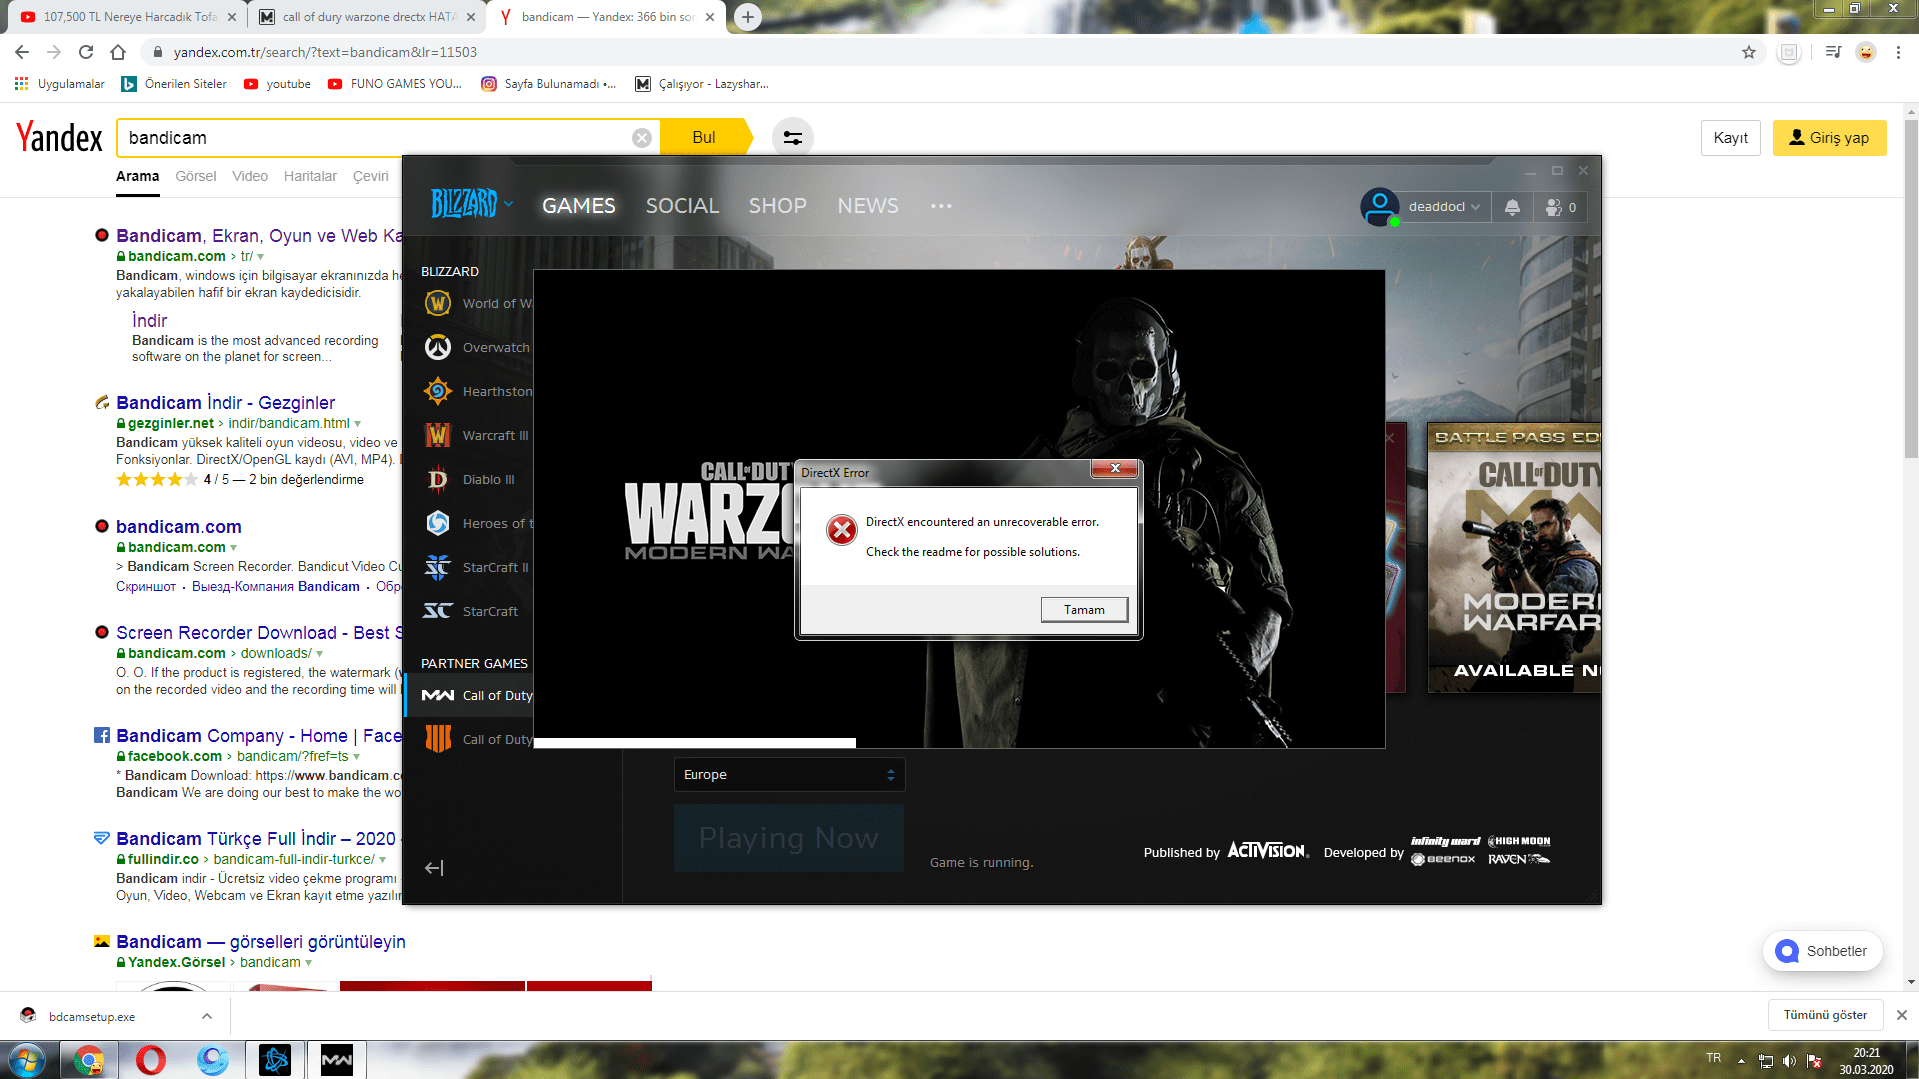This screenshot has height=1079, width=1919.
Task: Open Chrome three-dot menu
Action: [1898, 52]
